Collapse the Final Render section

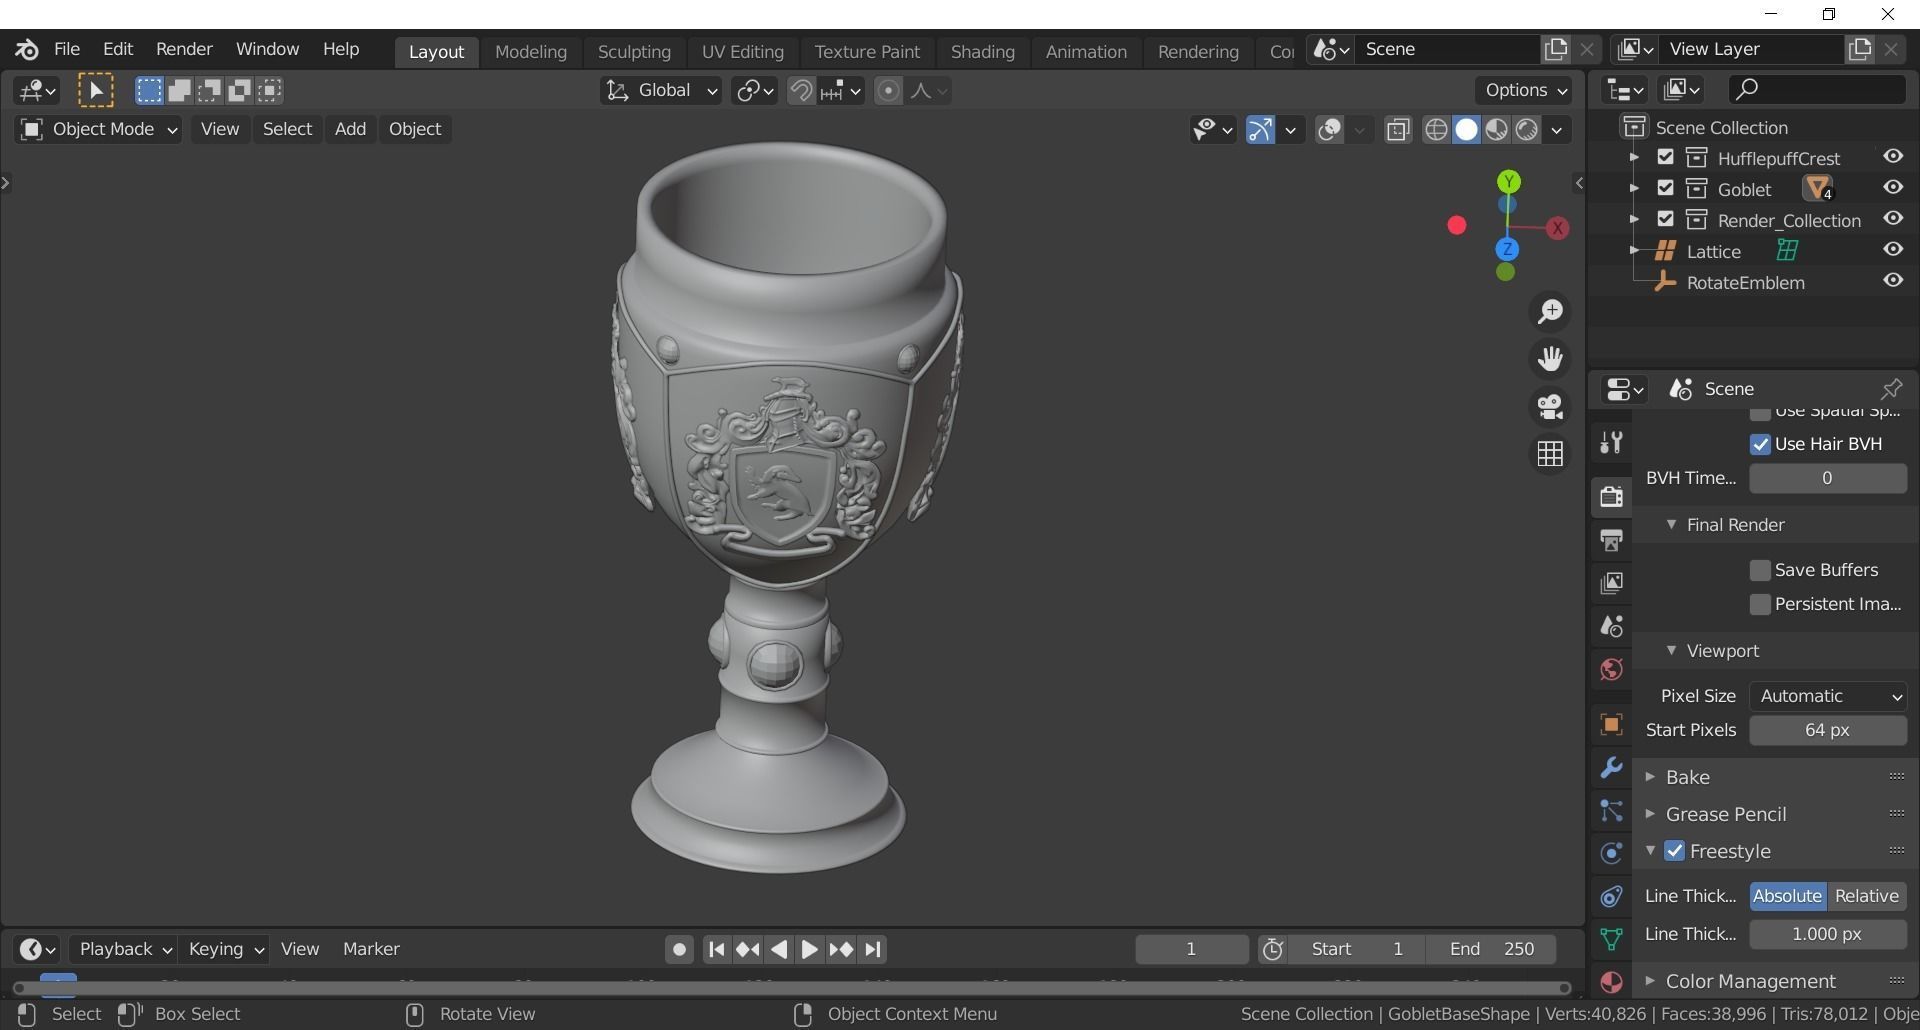click(x=1670, y=525)
